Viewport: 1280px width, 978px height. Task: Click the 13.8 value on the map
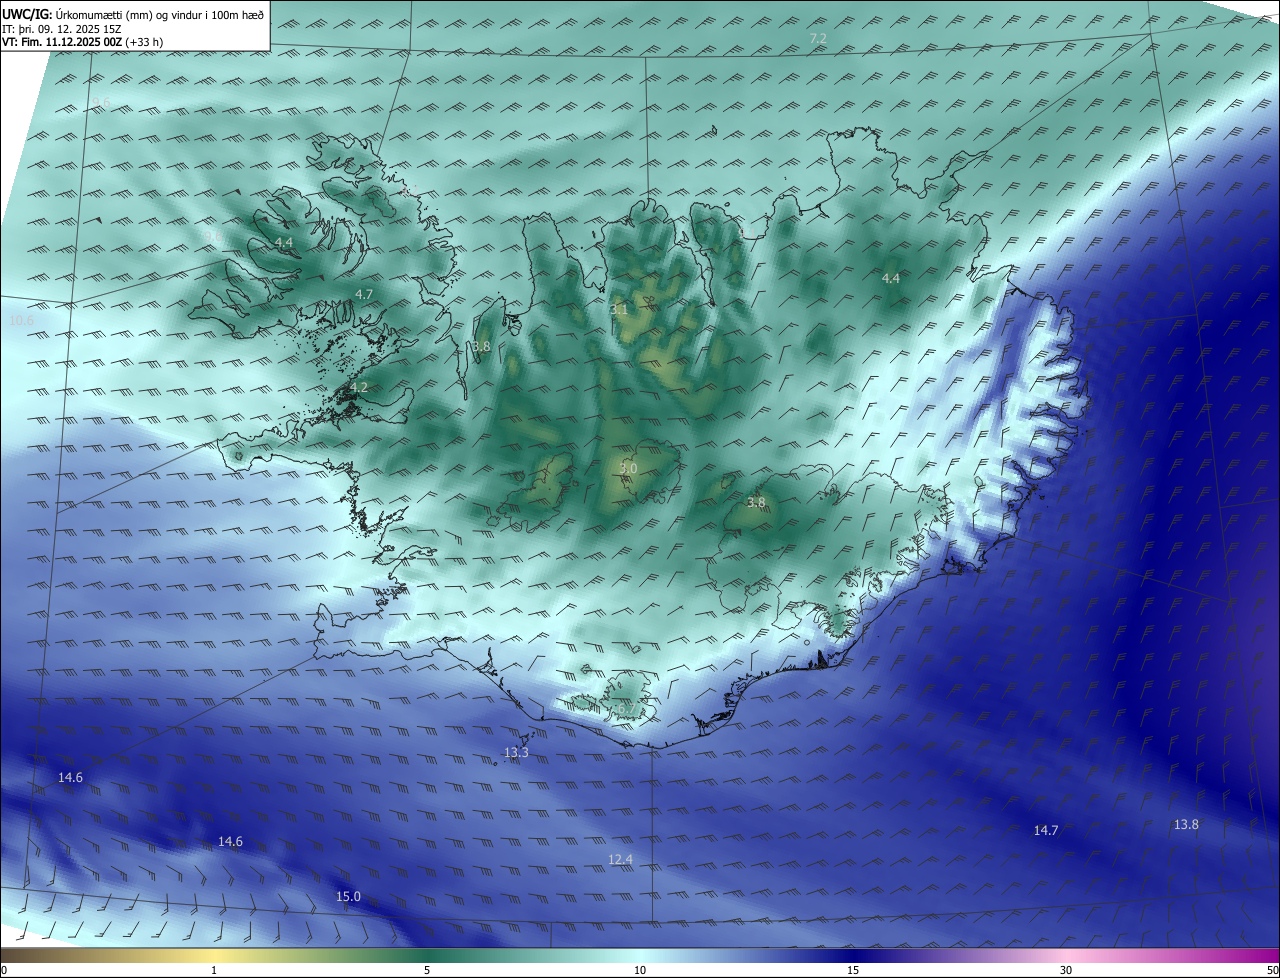(x=1186, y=825)
